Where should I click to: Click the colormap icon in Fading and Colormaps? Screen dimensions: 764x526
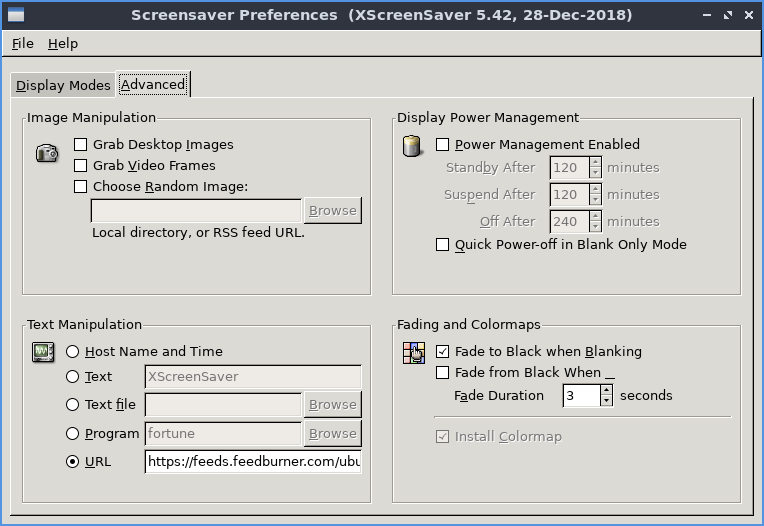point(413,352)
